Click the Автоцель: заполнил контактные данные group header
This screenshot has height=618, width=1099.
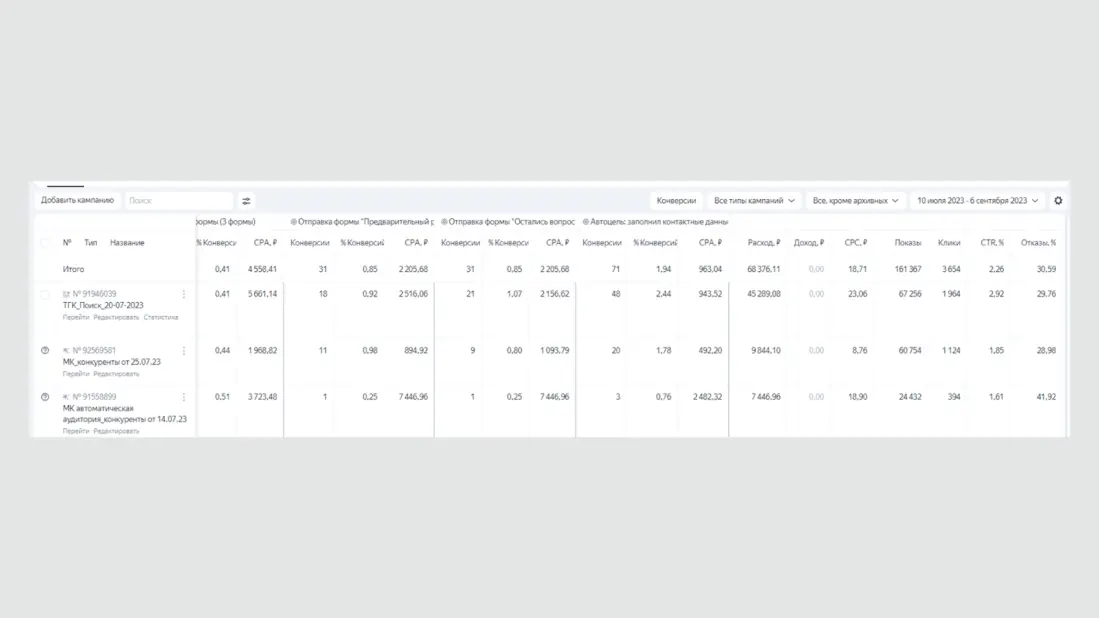point(659,221)
